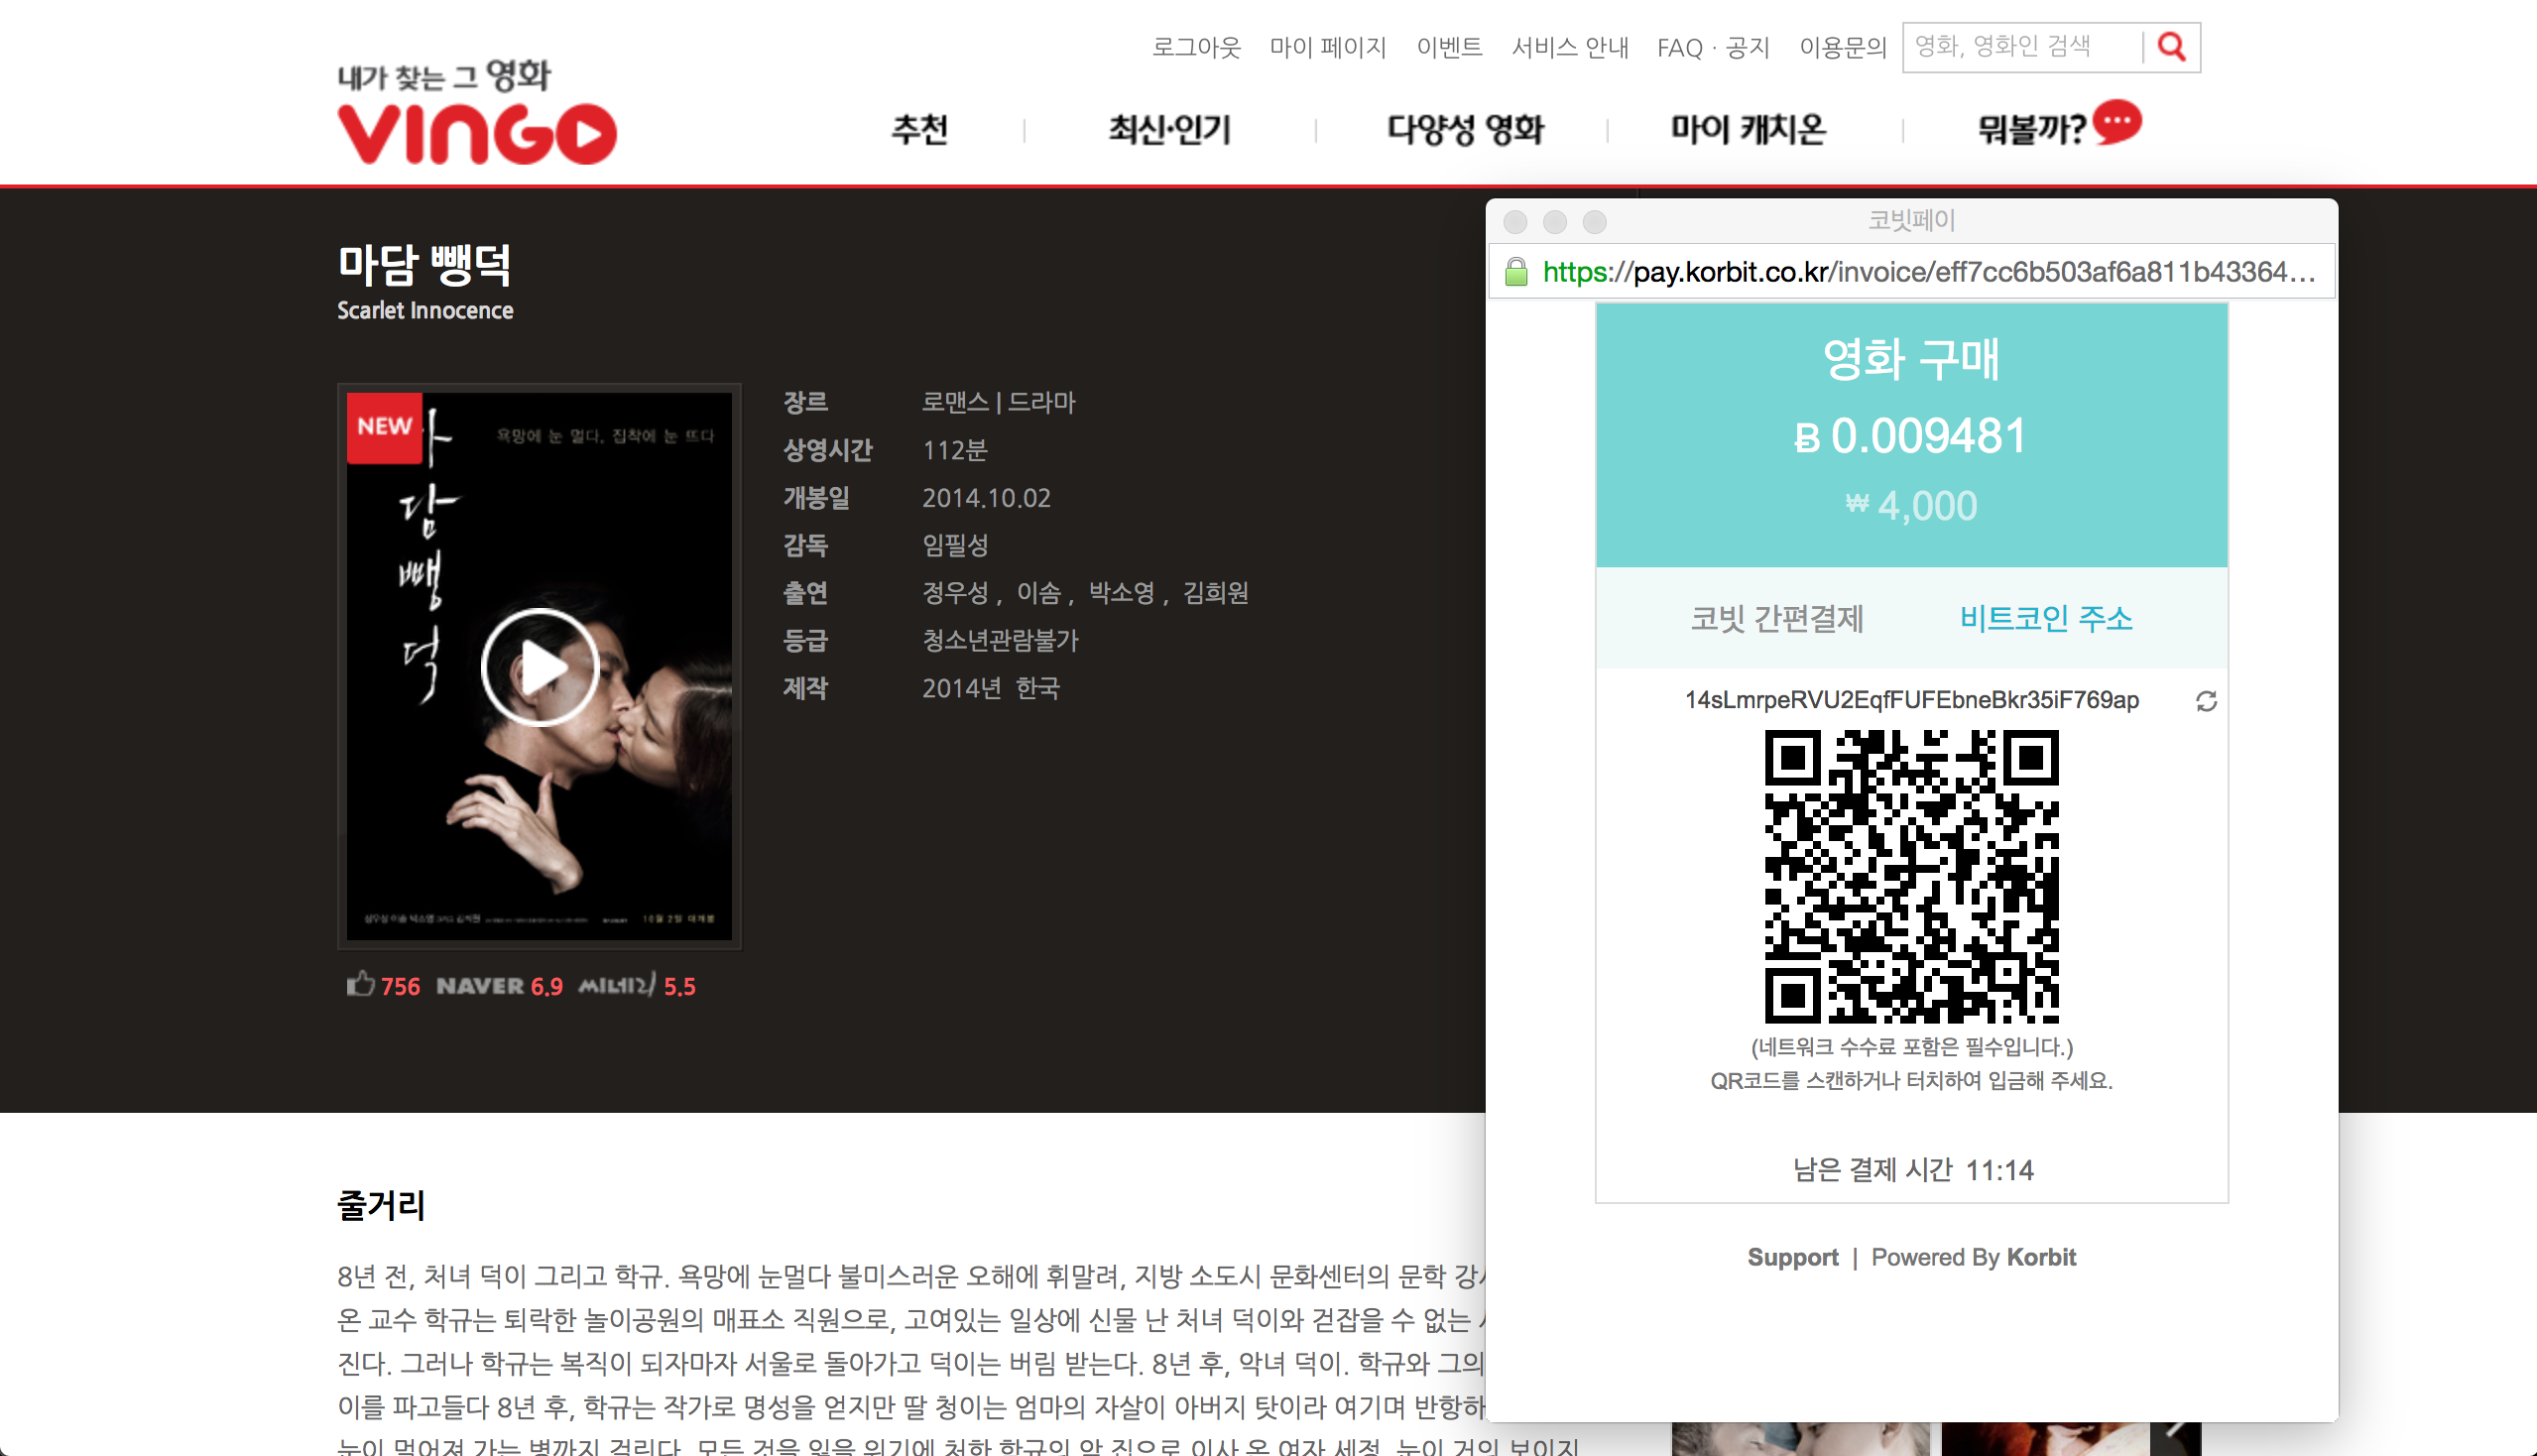This screenshot has height=1456, width=2537.
Task: Open the 최신·인기 section
Action: pyautogui.click(x=1168, y=129)
